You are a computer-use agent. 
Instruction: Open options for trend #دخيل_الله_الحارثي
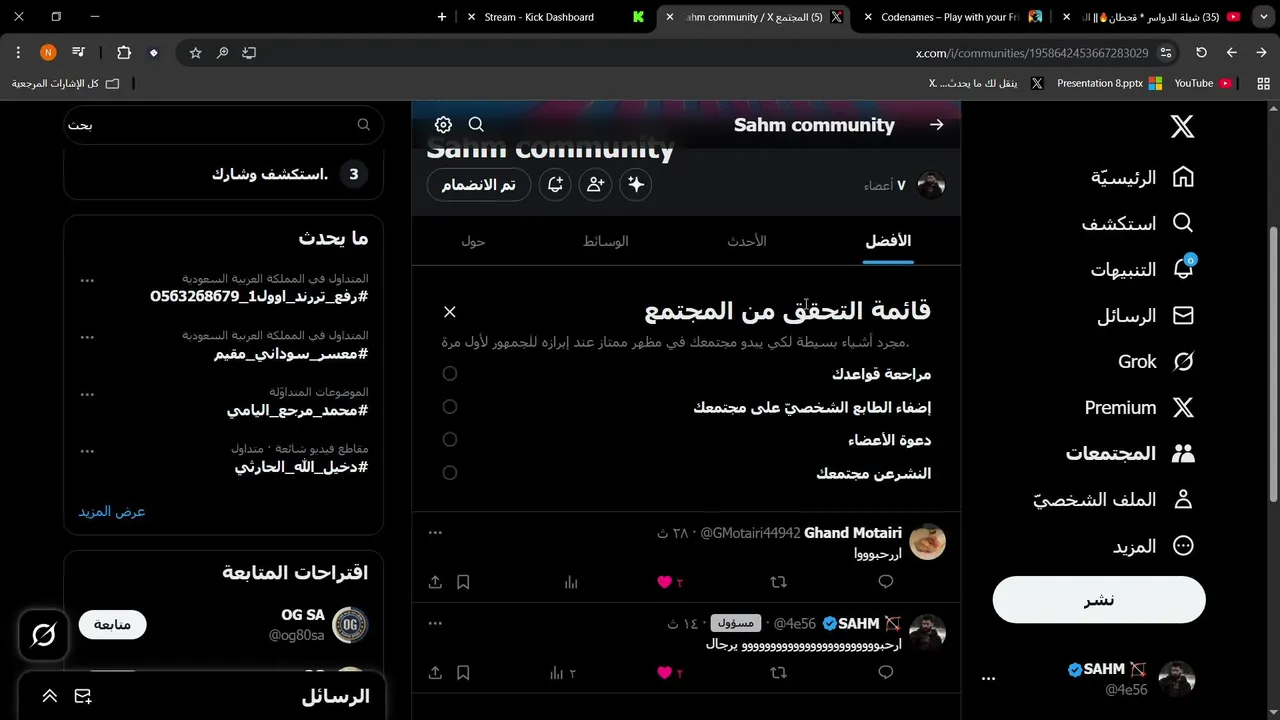87,451
